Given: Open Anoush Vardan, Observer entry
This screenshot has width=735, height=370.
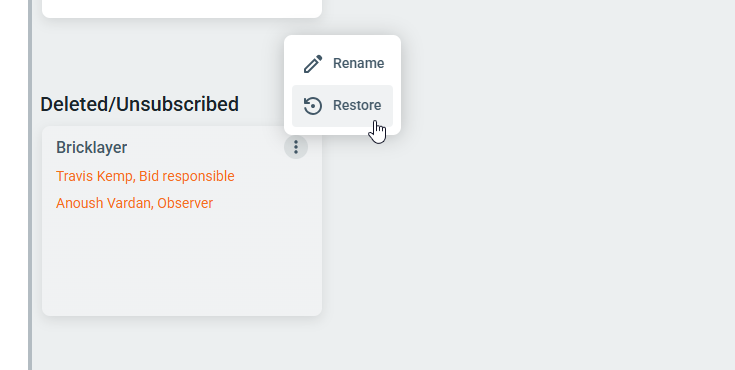Looking at the screenshot, I should [x=135, y=203].
